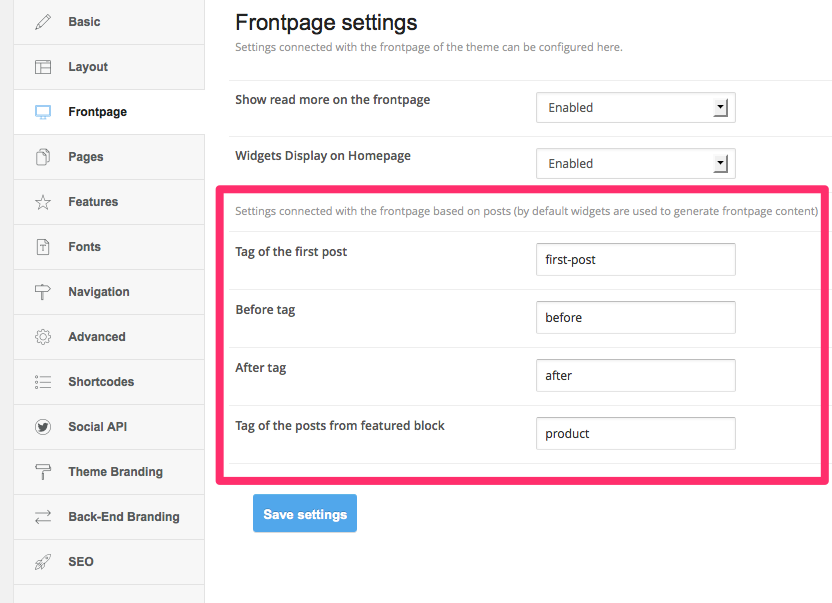The image size is (832, 603).
Task: Click the Features star icon
Action: (43, 202)
